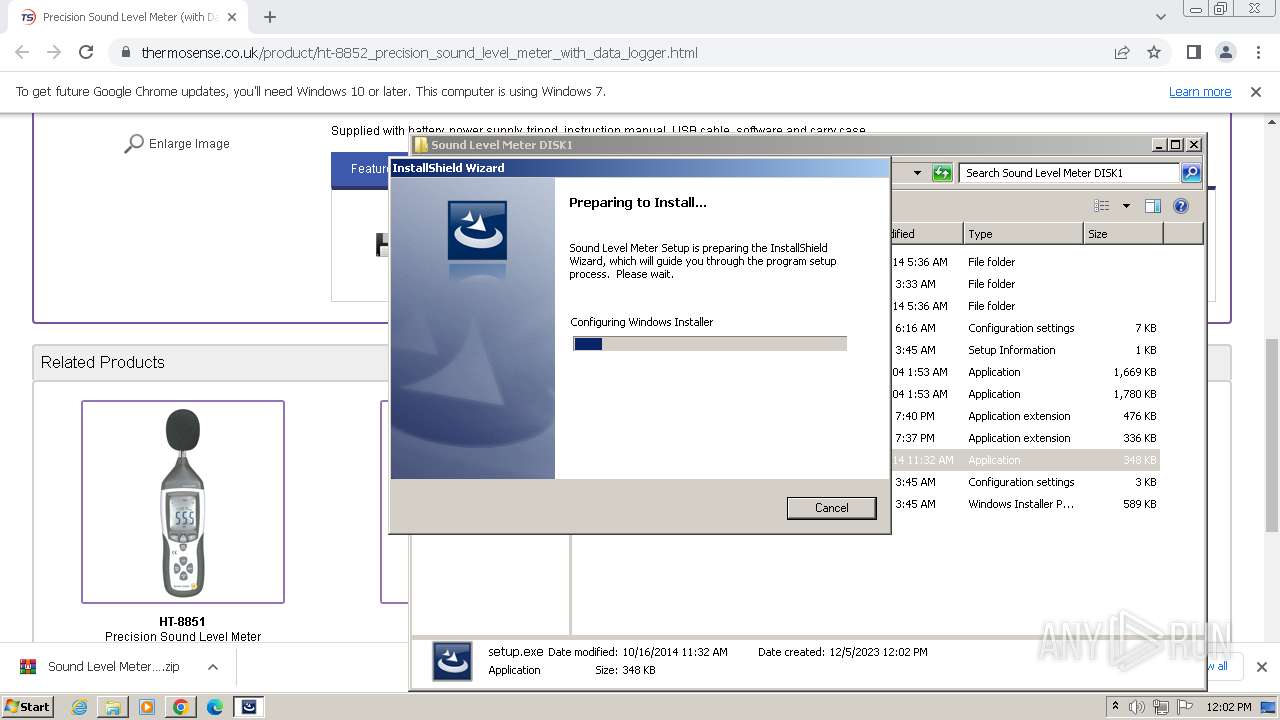Select the Setup Information row
Screen dimensions: 1280x720
point(1024,350)
